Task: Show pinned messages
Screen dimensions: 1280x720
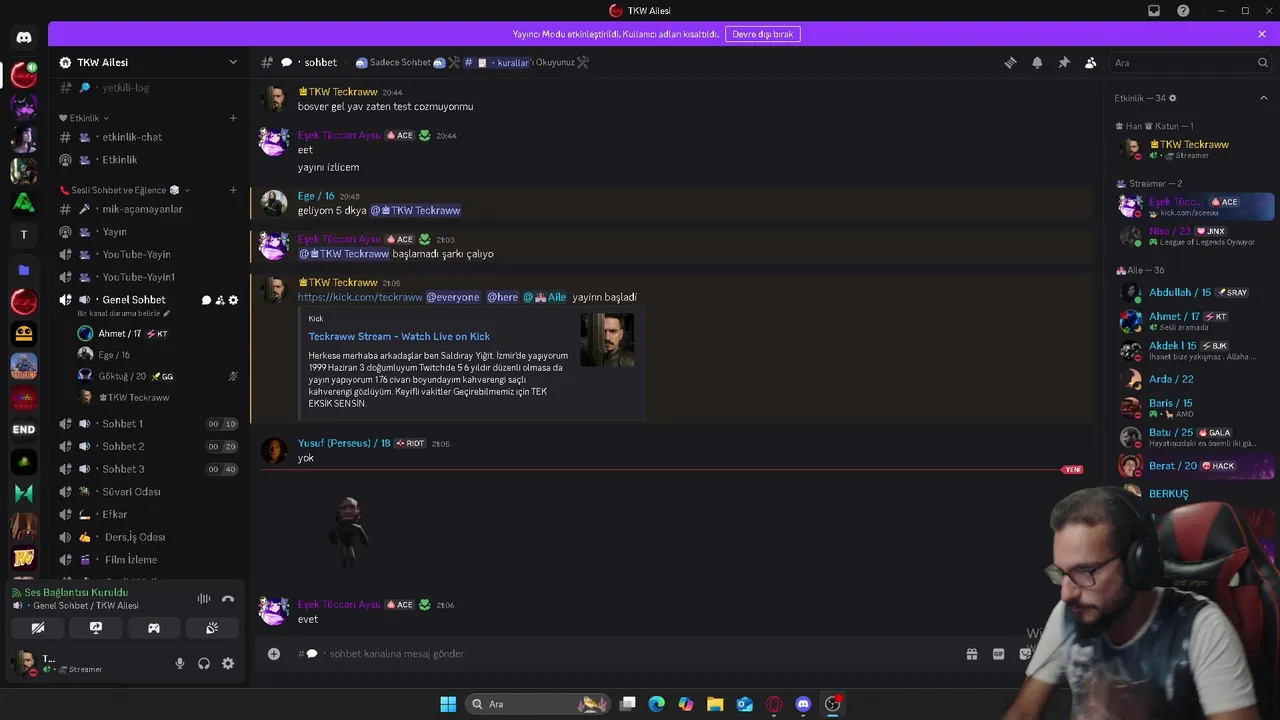Action: tap(1064, 62)
